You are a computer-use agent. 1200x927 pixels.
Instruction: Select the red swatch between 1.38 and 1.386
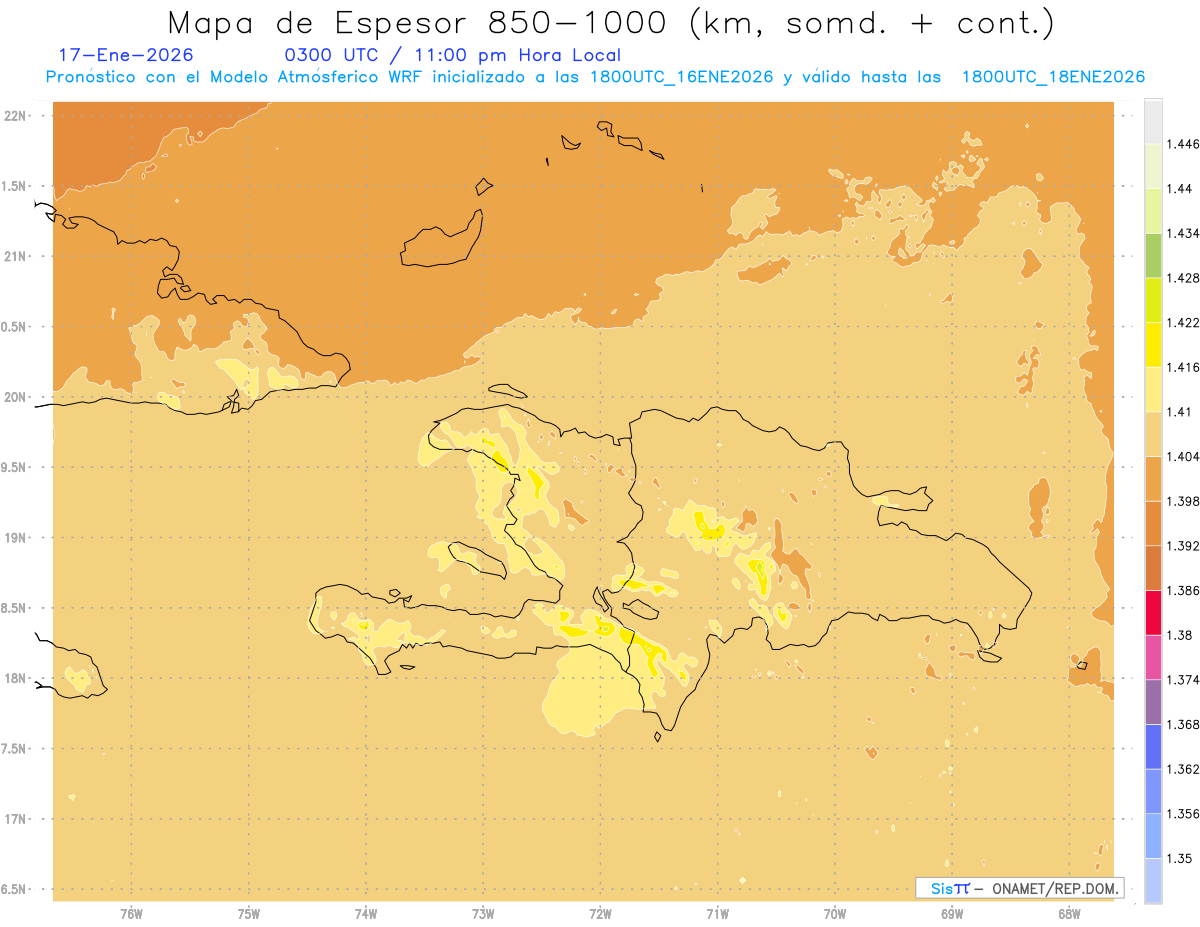point(1153,612)
